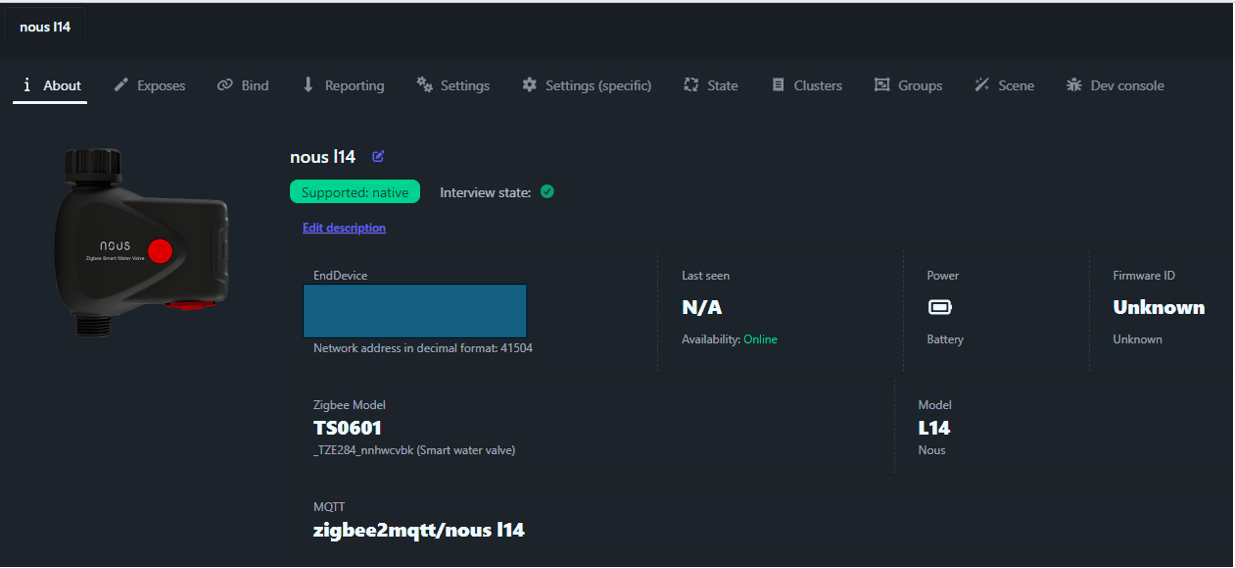This screenshot has width=1235, height=568.
Task: Click the link icon for Bind
Action: pos(225,85)
